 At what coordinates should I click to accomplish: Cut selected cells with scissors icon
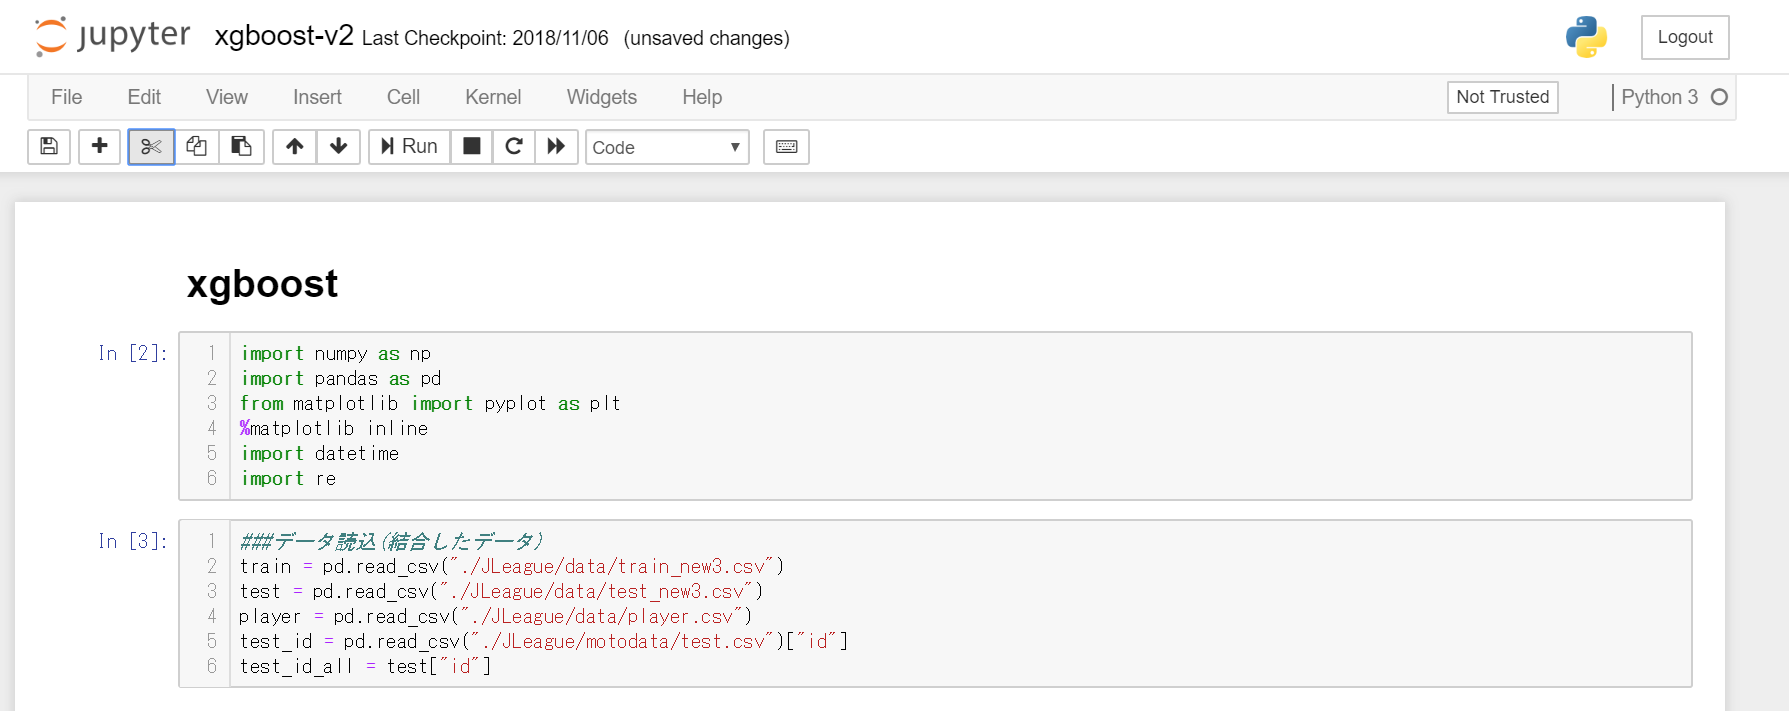click(x=151, y=147)
